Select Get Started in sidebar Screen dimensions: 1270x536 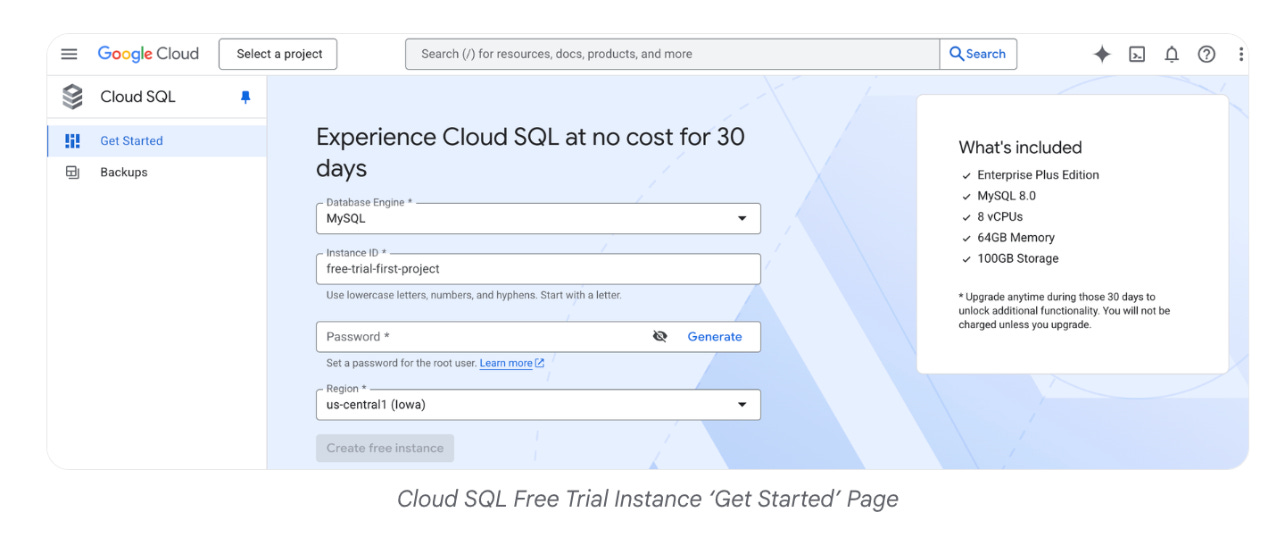coord(157,141)
